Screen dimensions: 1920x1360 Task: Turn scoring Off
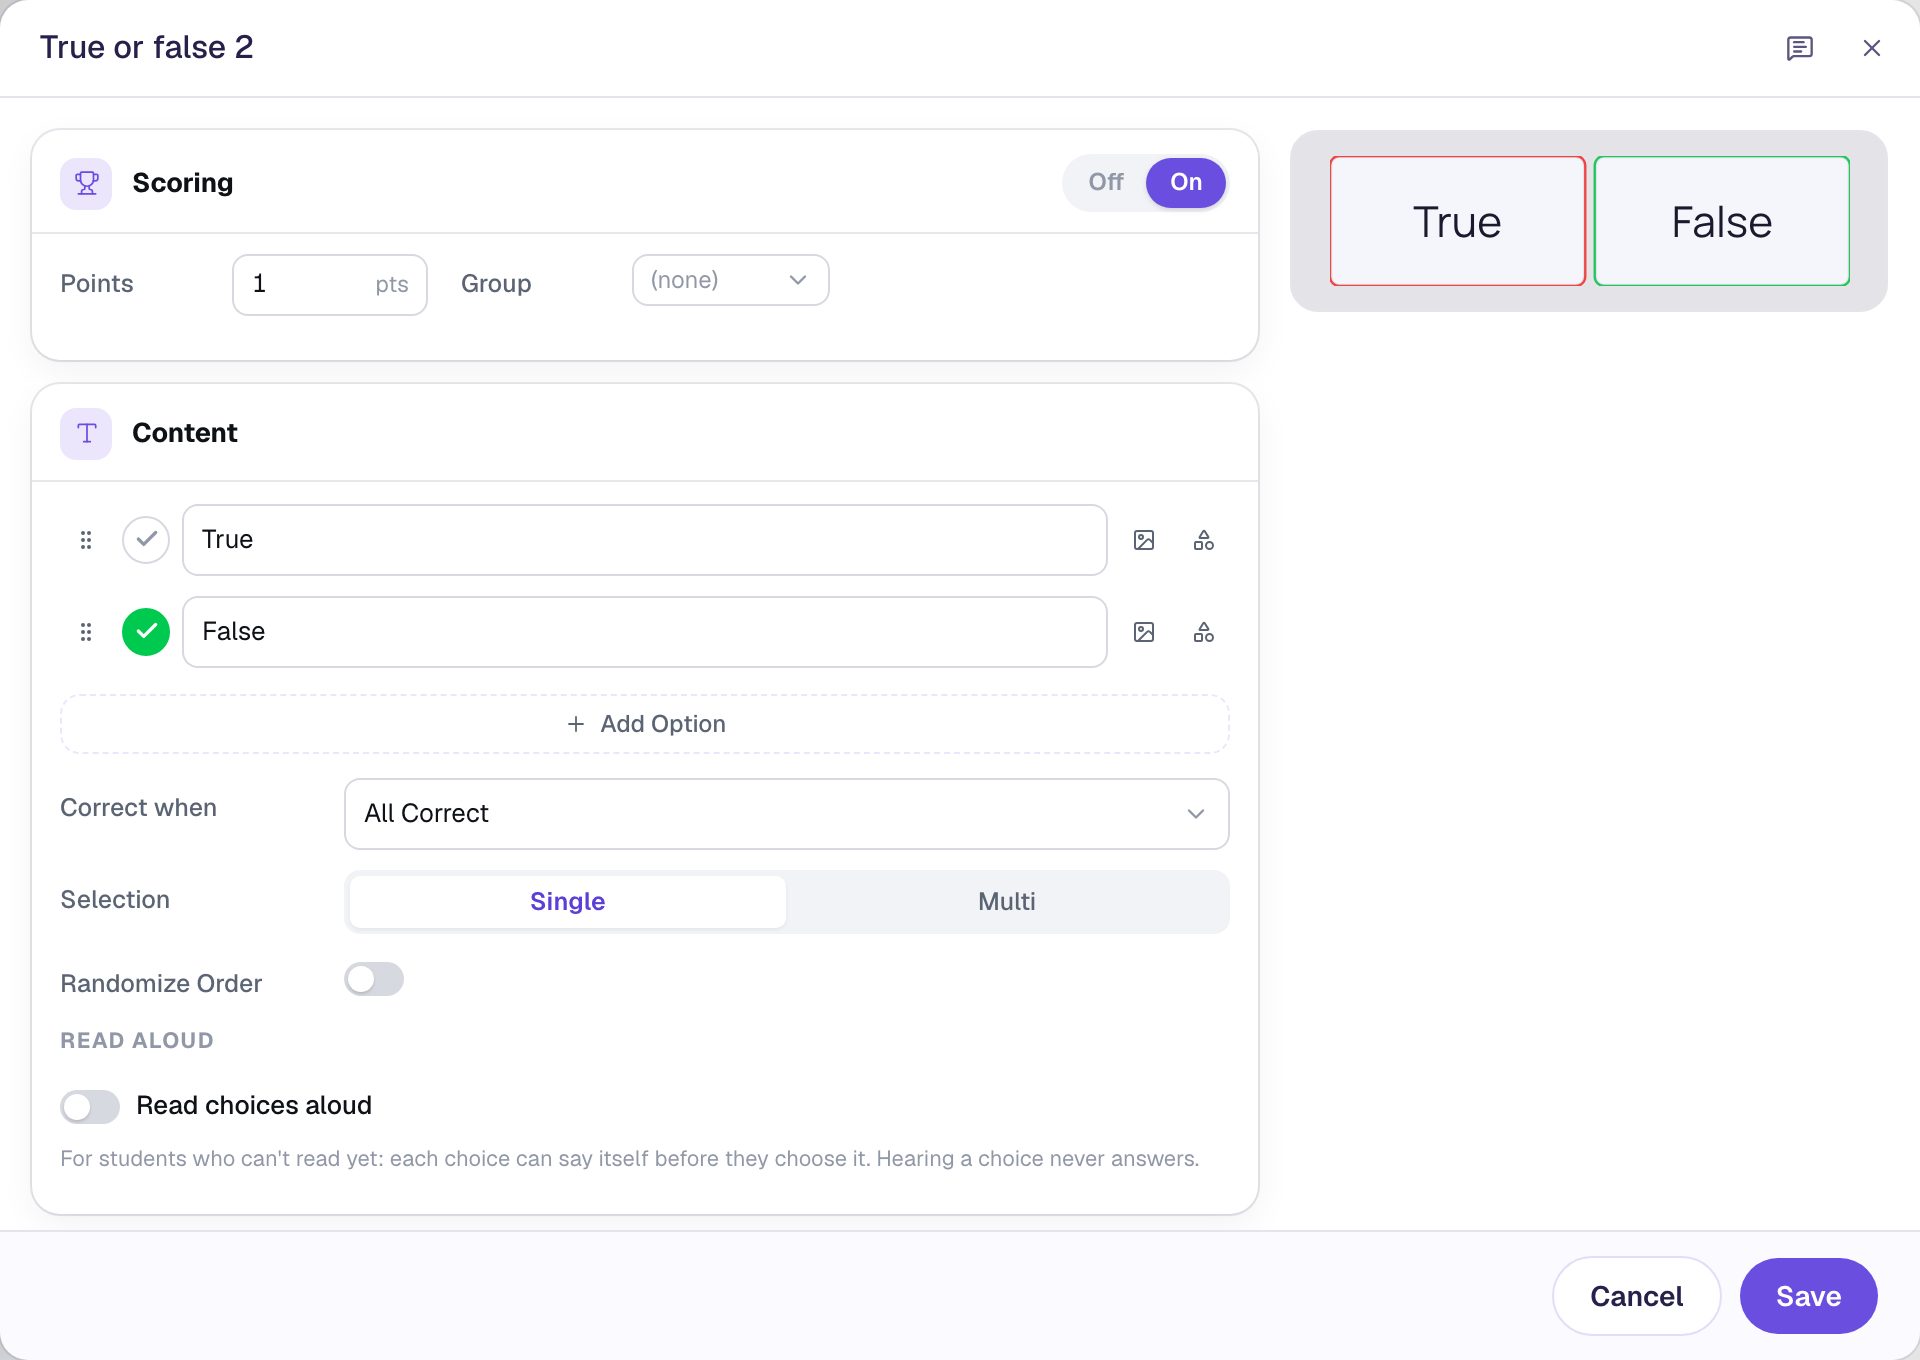pos(1106,182)
